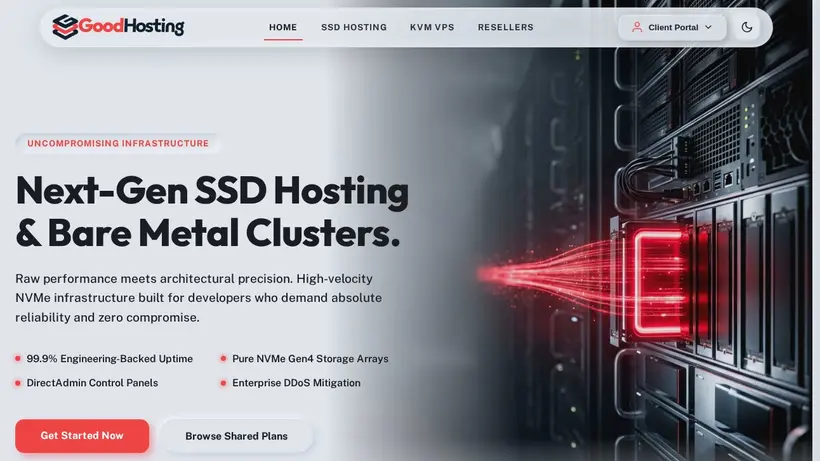Open the KVM VPS menu item
This screenshot has width=820, height=461.
[x=432, y=27]
